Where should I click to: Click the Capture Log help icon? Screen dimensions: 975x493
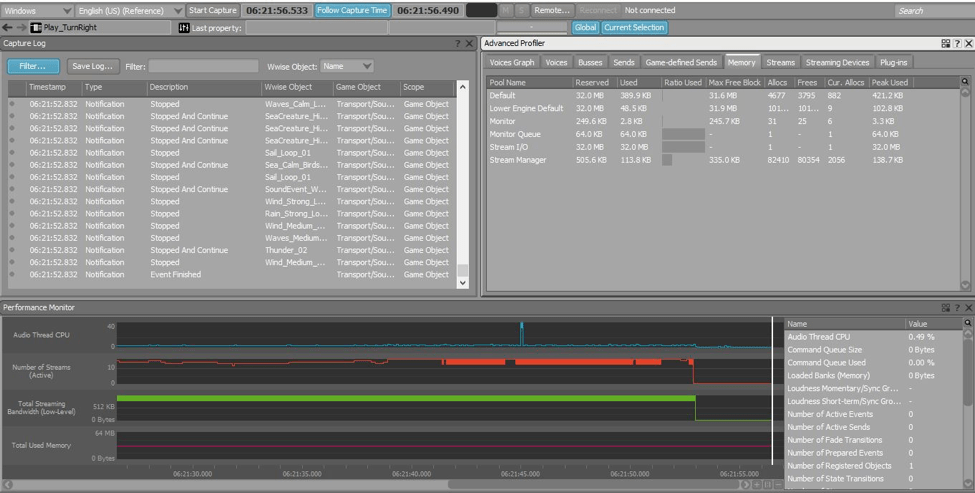[x=458, y=44]
